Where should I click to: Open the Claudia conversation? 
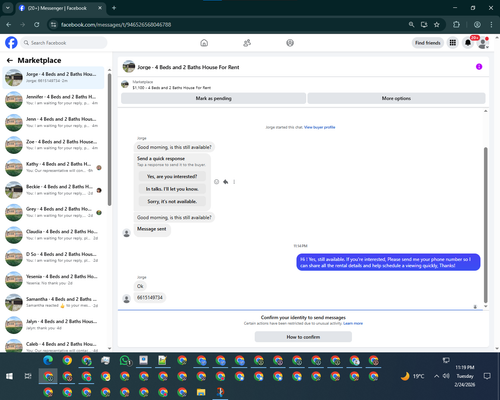pyautogui.click(x=53, y=235)
